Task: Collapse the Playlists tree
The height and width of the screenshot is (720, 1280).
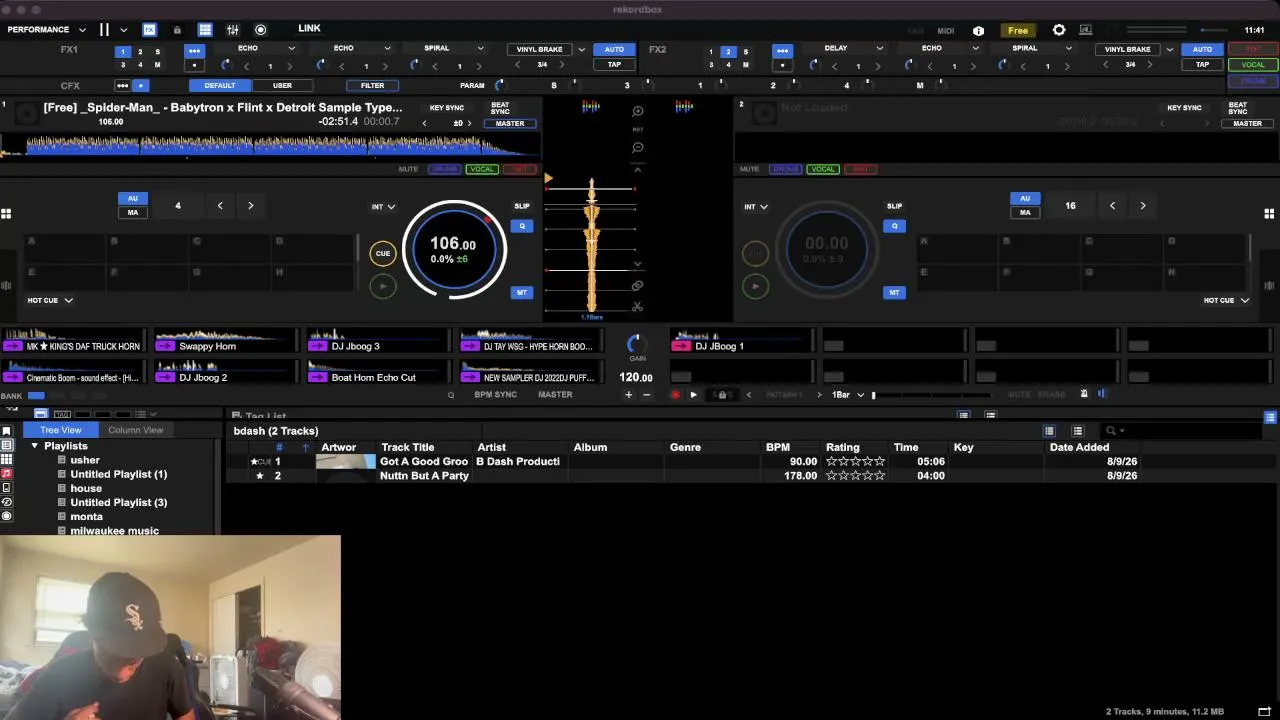Action: click(34, 446)
